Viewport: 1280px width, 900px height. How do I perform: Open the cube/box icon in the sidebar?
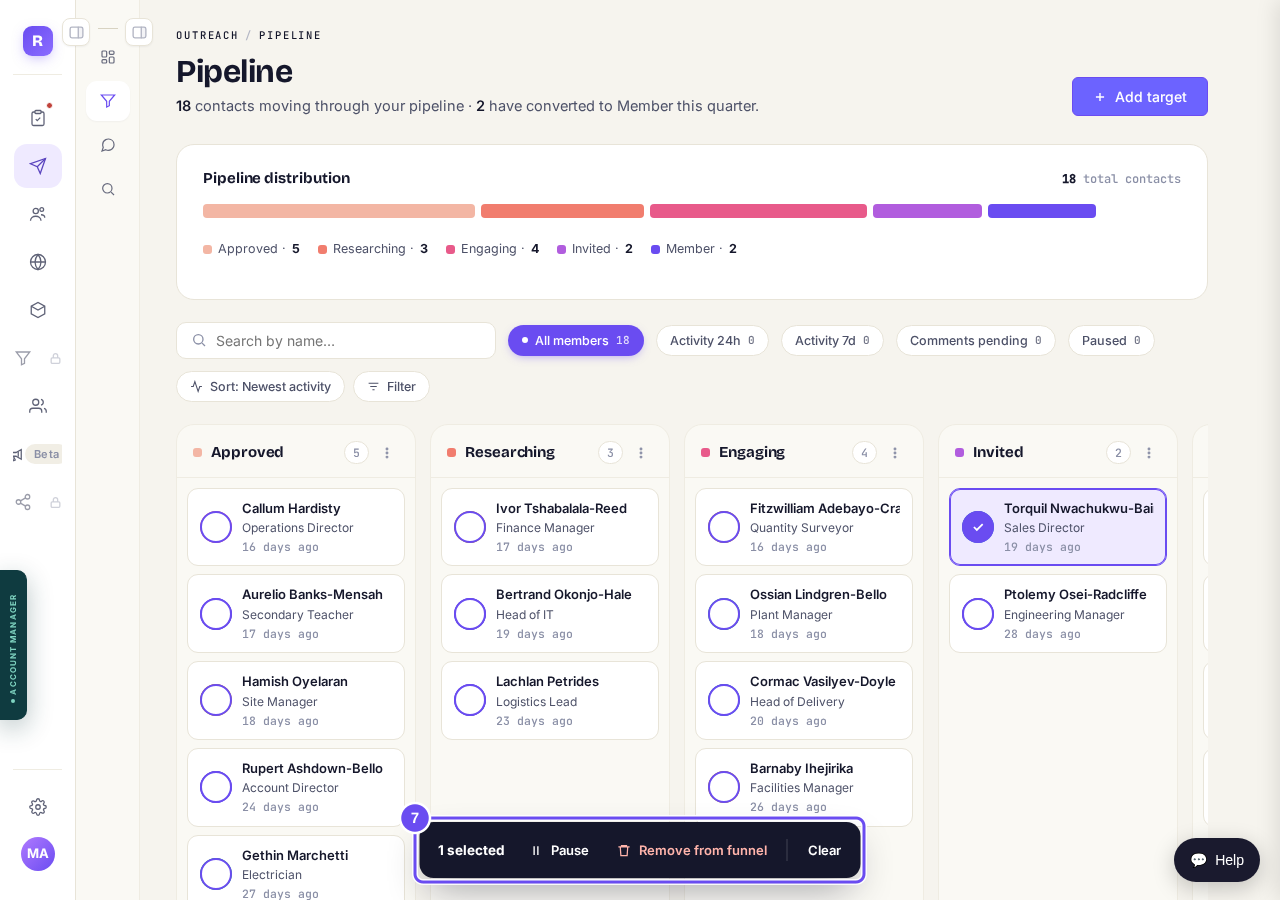pos(38,310)
